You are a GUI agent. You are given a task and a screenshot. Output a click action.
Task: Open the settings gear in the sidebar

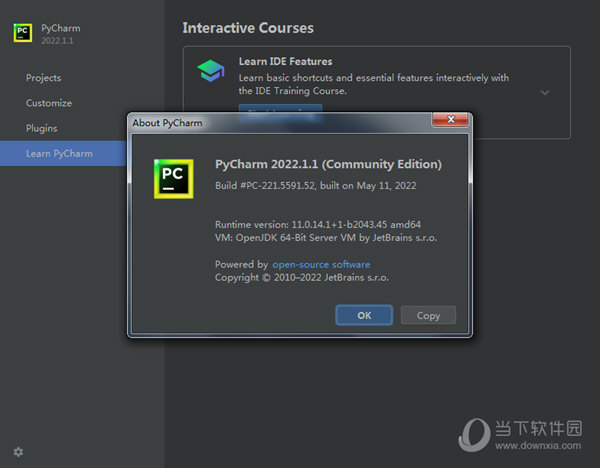tap(18, 452)
